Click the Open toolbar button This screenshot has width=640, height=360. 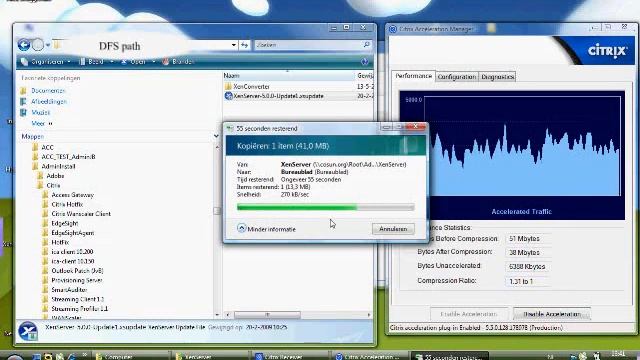tap(134, 62)
